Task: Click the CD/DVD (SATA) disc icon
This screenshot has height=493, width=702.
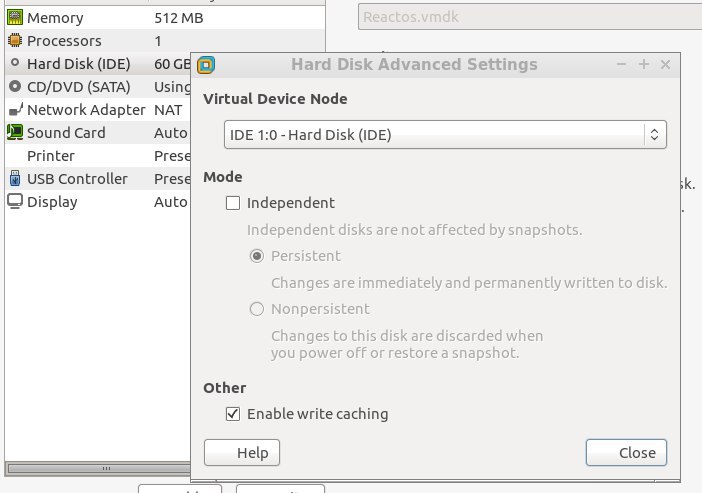Action: (15, 87)
